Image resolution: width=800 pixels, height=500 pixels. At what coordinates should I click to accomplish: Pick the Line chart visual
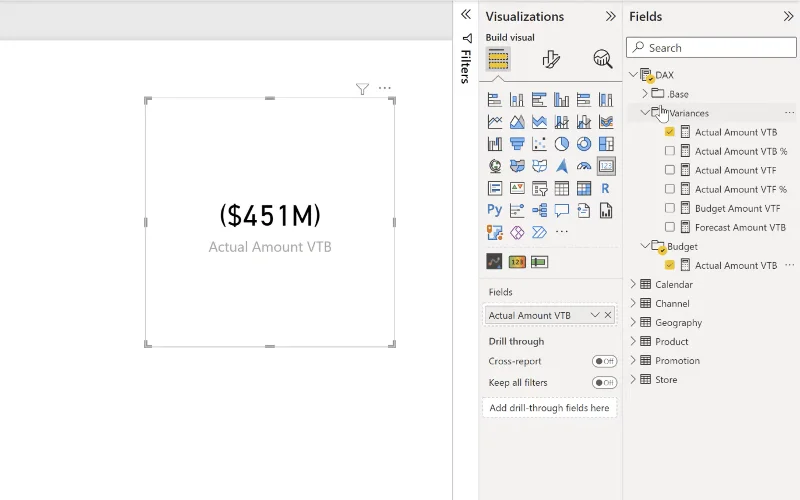pos(494,122)
